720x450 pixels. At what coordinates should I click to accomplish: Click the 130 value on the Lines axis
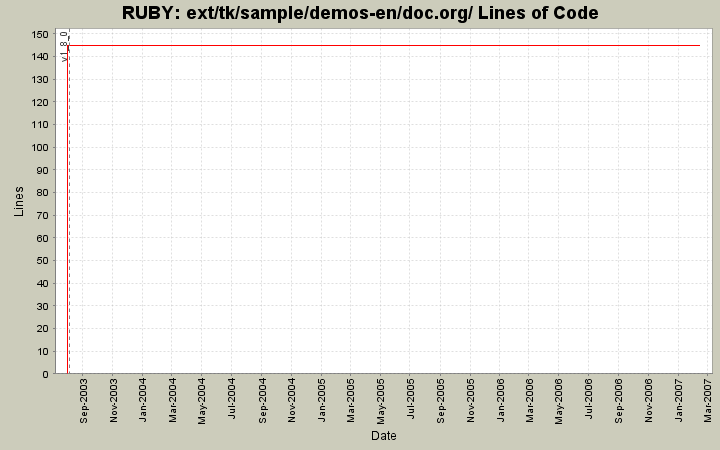tap(40, 80)
